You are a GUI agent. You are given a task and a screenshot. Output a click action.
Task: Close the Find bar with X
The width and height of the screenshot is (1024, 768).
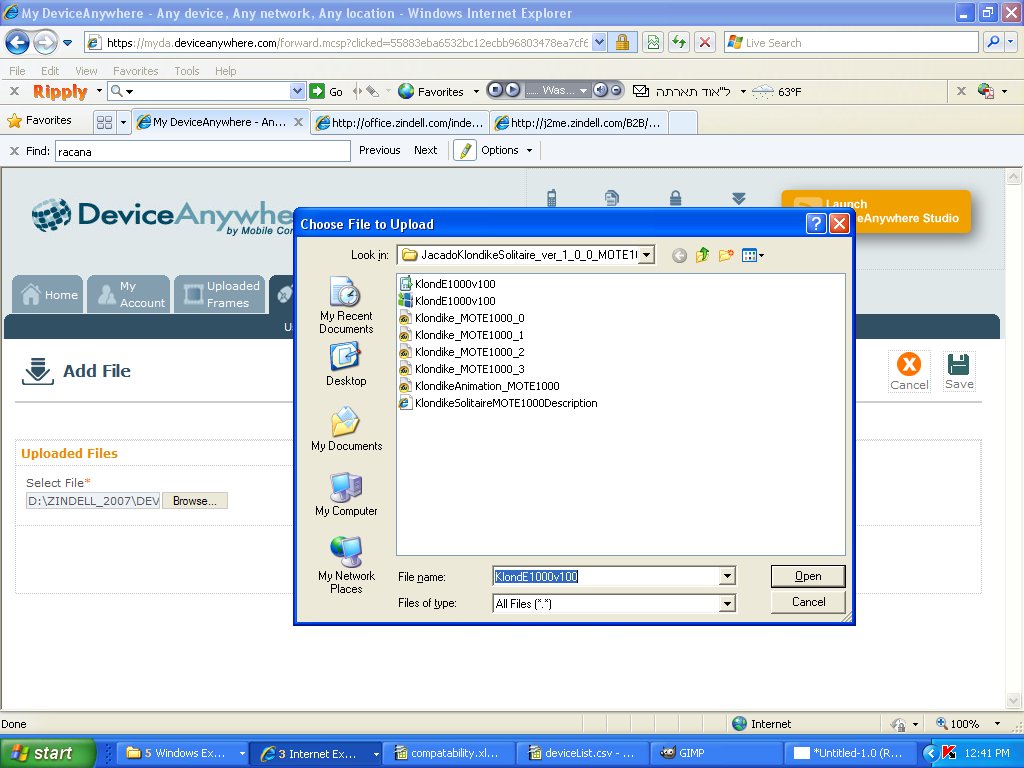tap(14, 151)
